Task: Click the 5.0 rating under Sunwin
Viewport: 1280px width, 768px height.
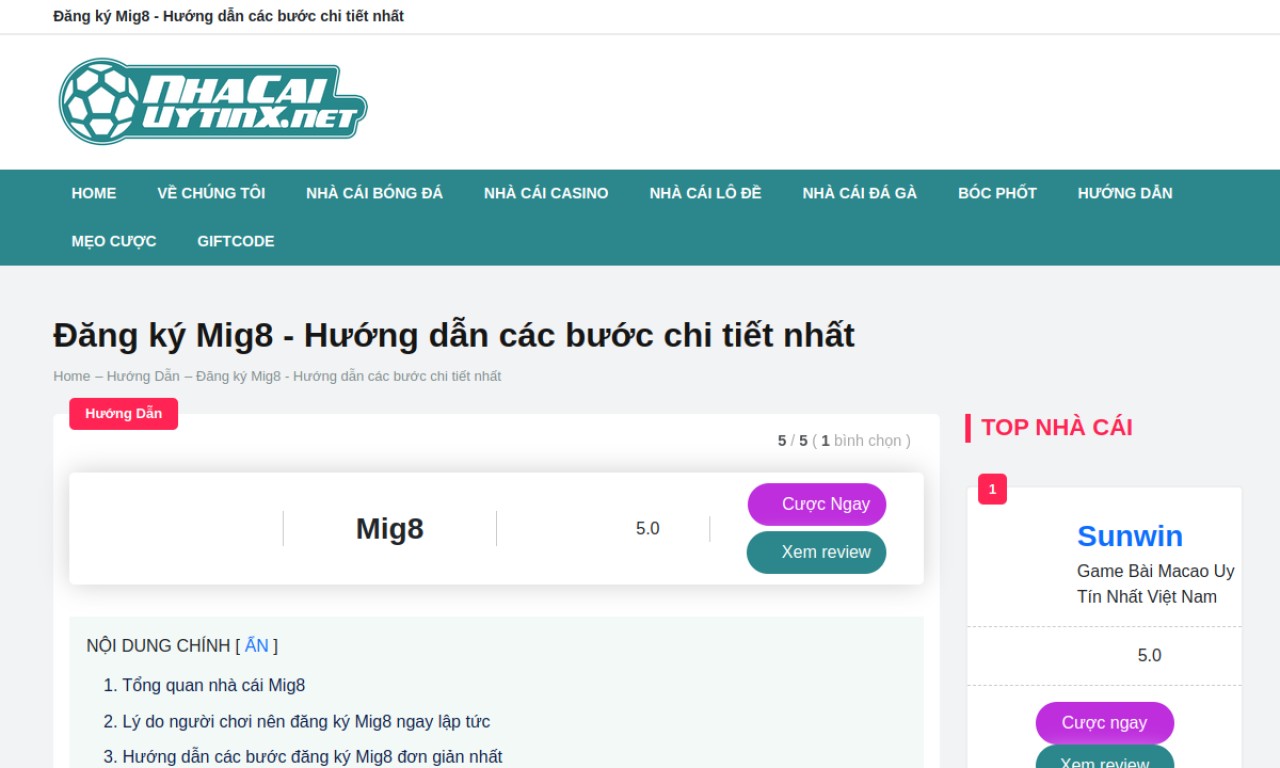Action: 1150,656
